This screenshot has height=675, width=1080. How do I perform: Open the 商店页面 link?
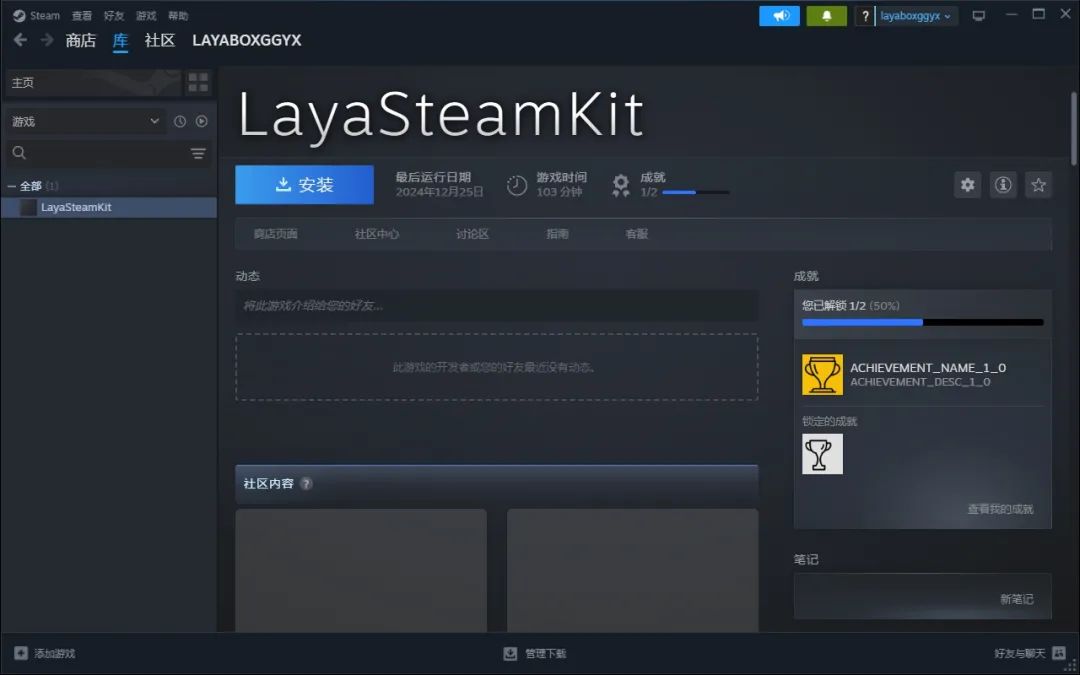pyautogui.click(x=276, y=234)
